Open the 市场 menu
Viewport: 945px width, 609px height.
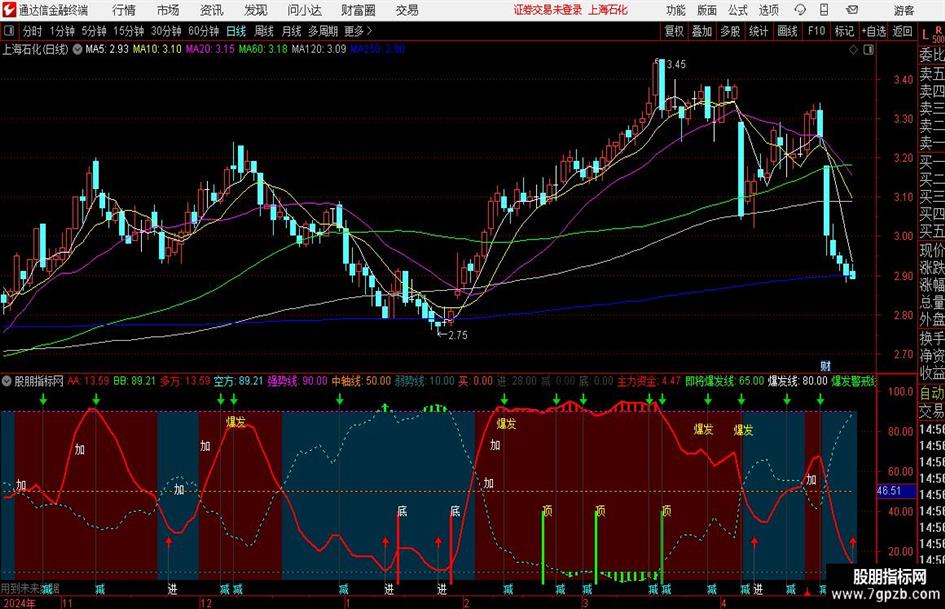click(x=168, y=10)
